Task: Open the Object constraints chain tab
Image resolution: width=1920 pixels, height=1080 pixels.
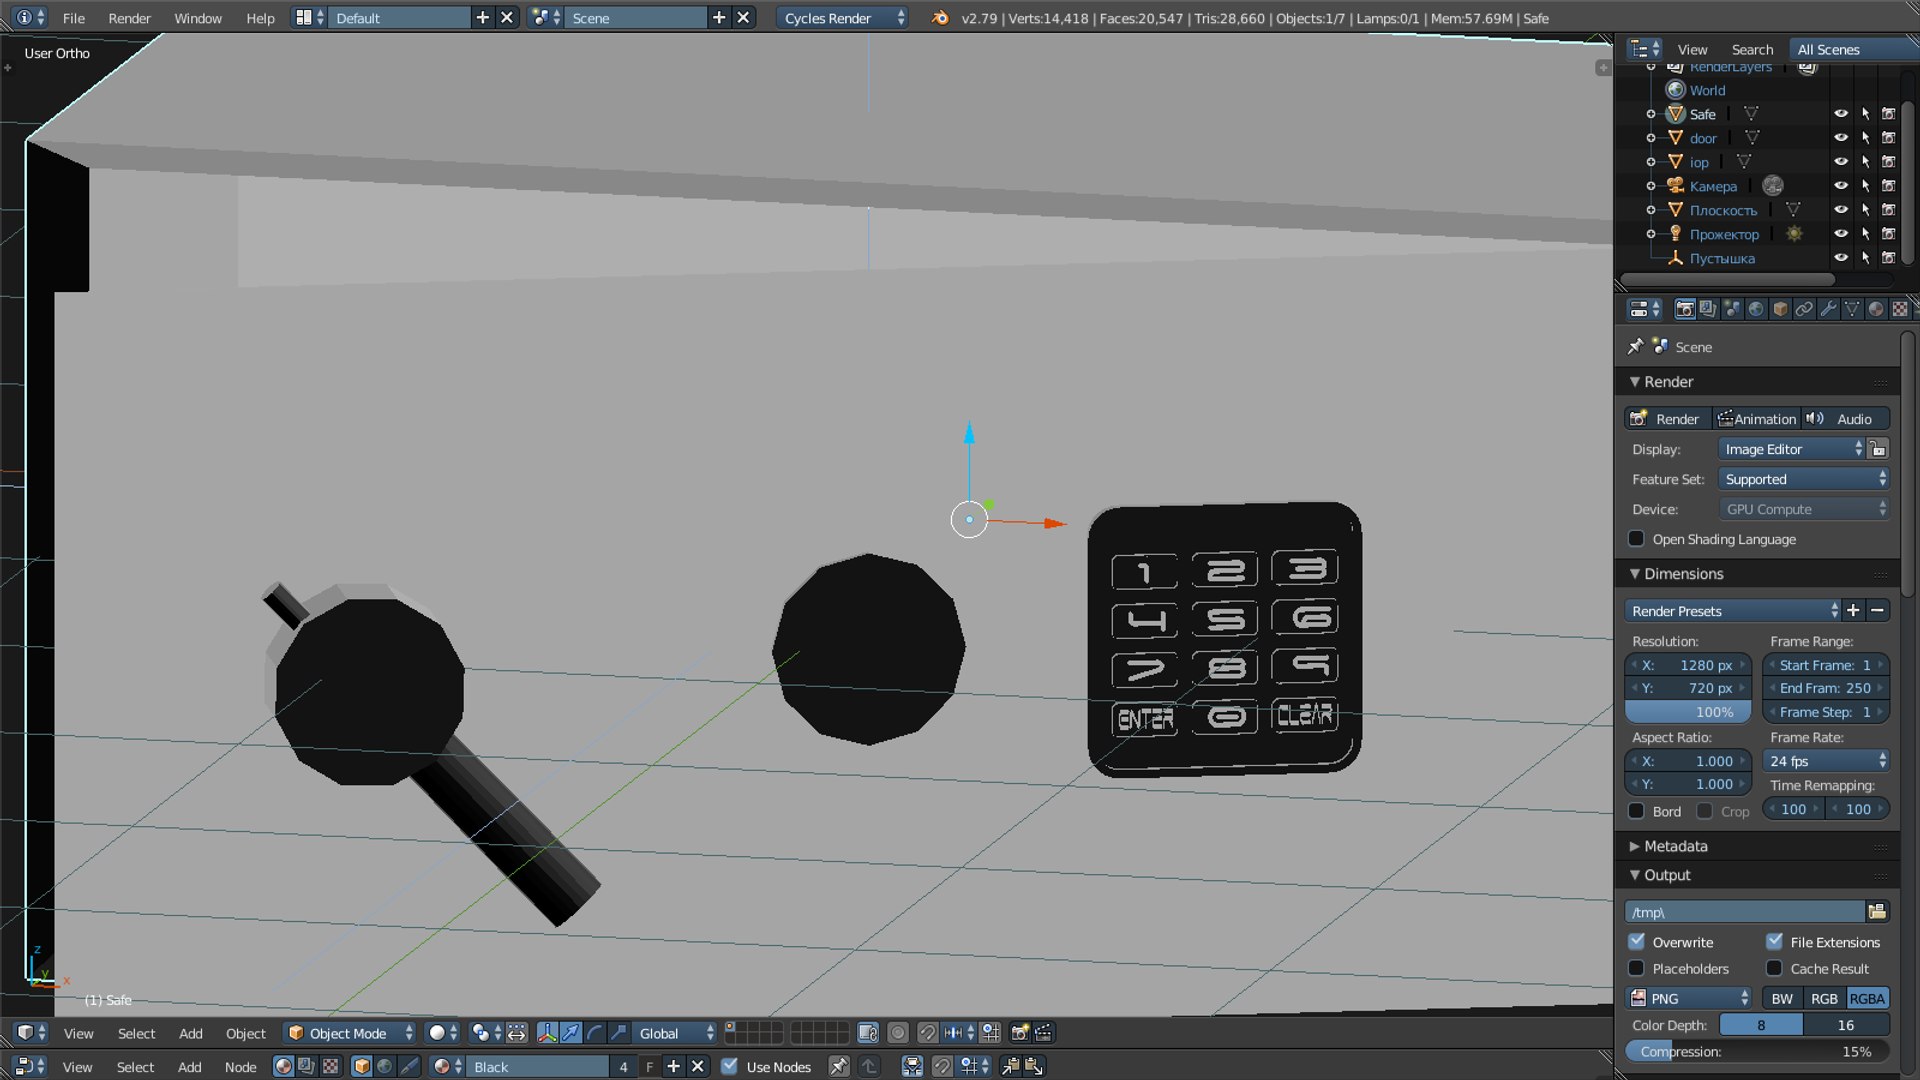Action: point(1804,309)
